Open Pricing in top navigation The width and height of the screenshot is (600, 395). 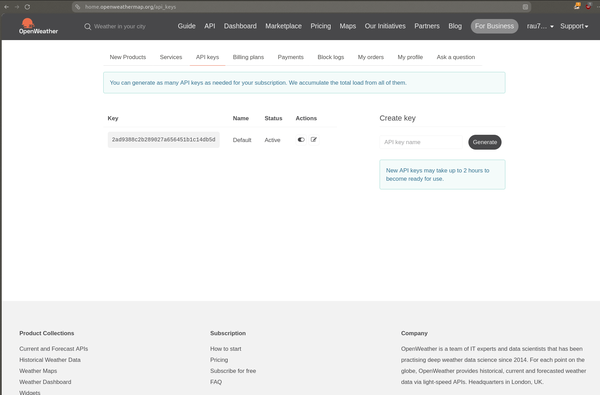[321, 26]
